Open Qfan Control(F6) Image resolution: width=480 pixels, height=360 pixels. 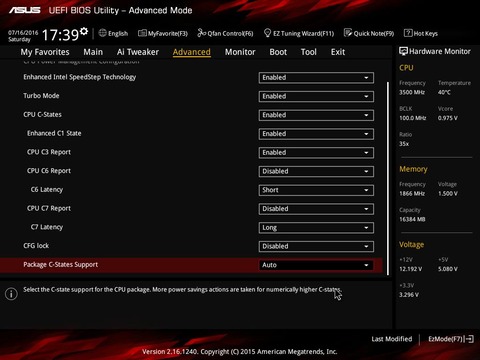point(230,33)
